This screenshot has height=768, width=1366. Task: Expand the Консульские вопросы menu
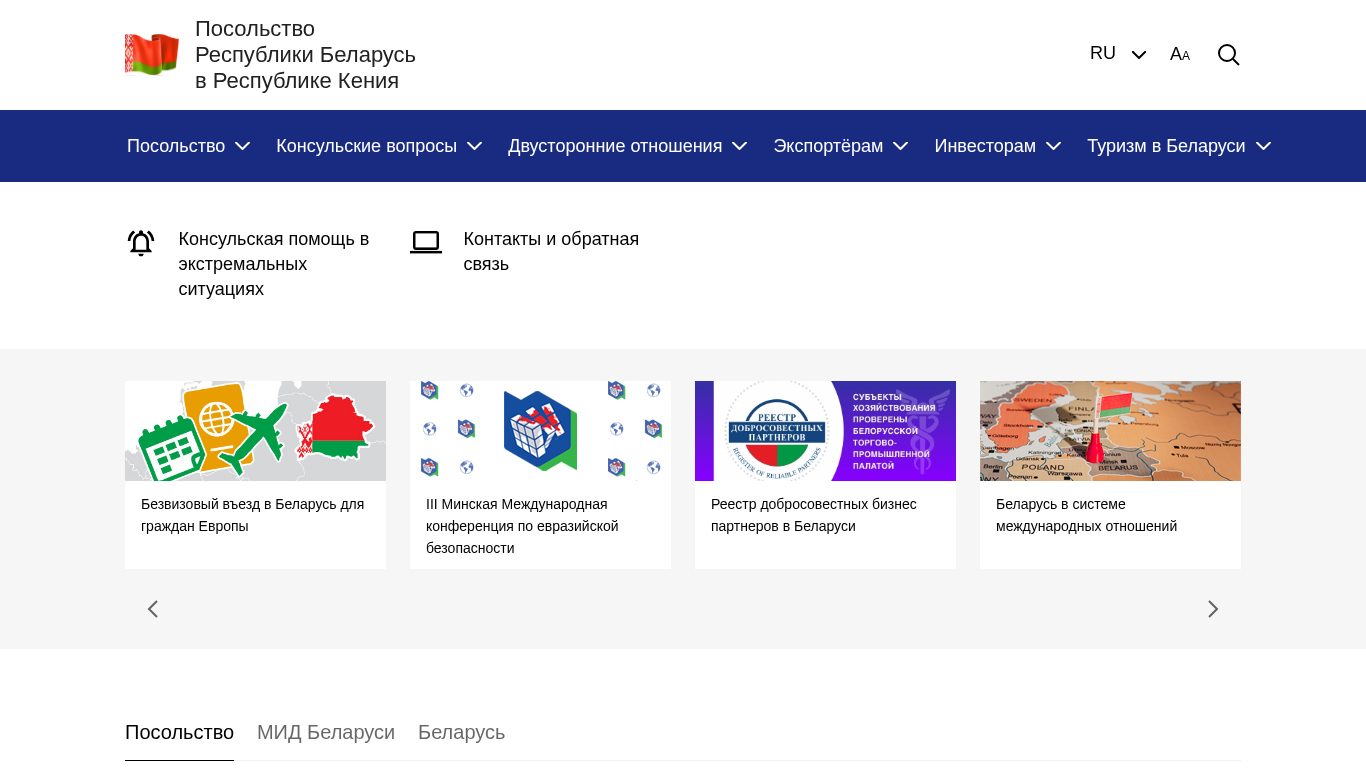tap(379, 146)
